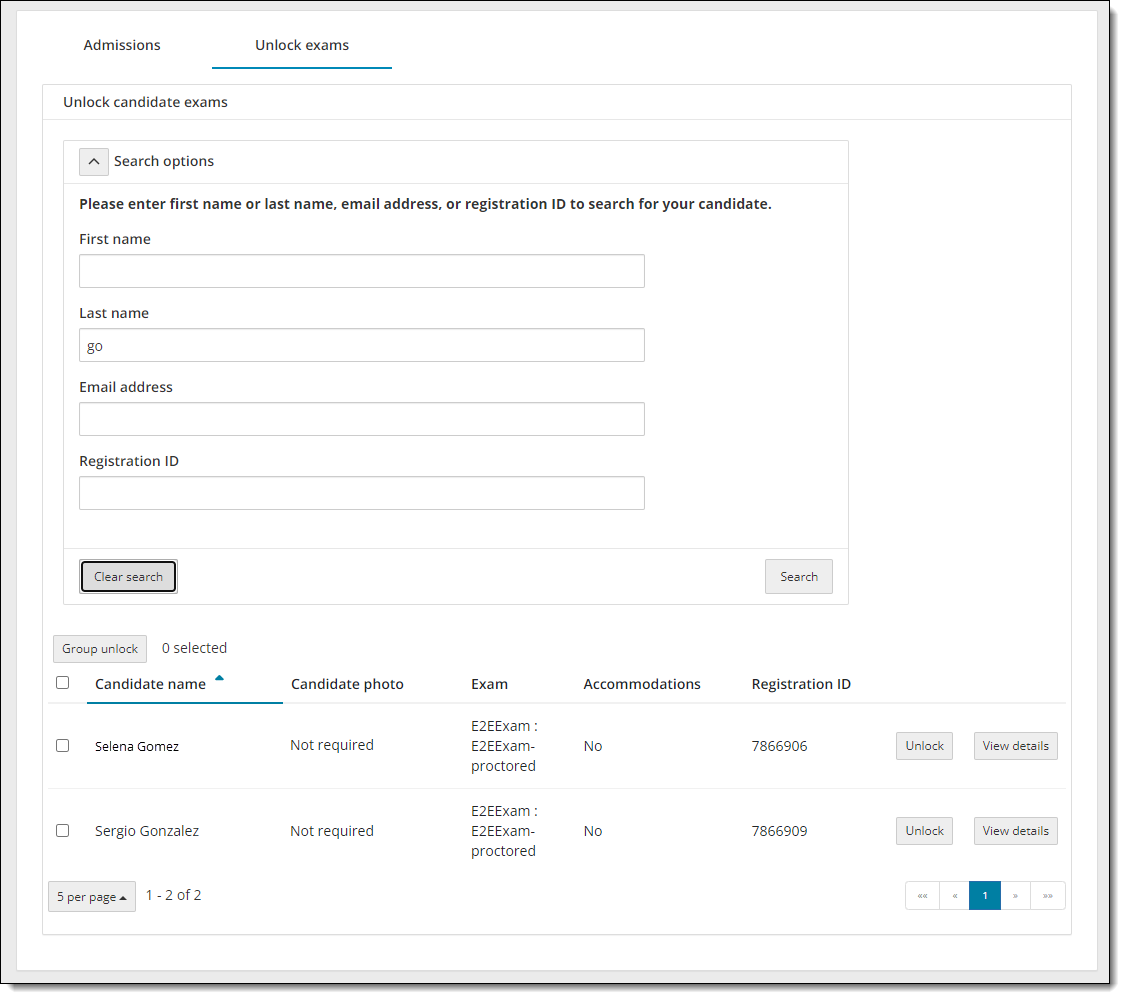Select the checkbox for Selena Gomez

(x=63, y=746)
